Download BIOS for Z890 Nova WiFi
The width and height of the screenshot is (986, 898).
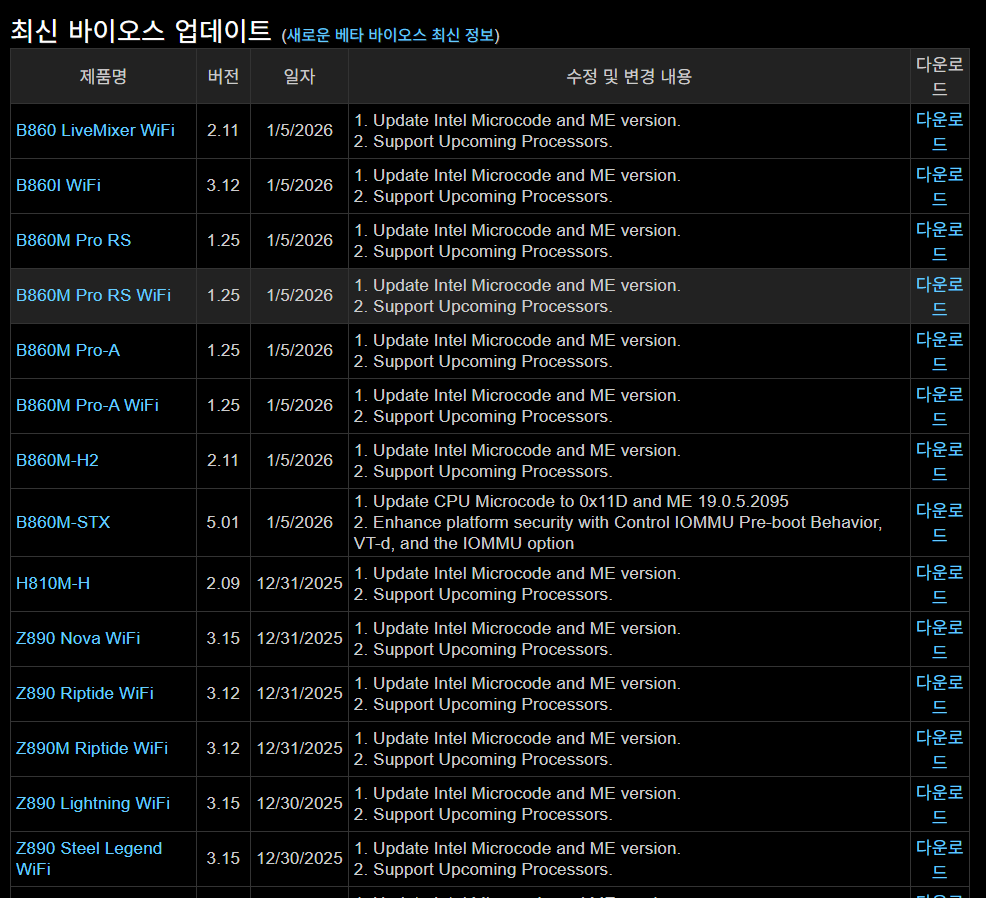(x=939, y=639)
